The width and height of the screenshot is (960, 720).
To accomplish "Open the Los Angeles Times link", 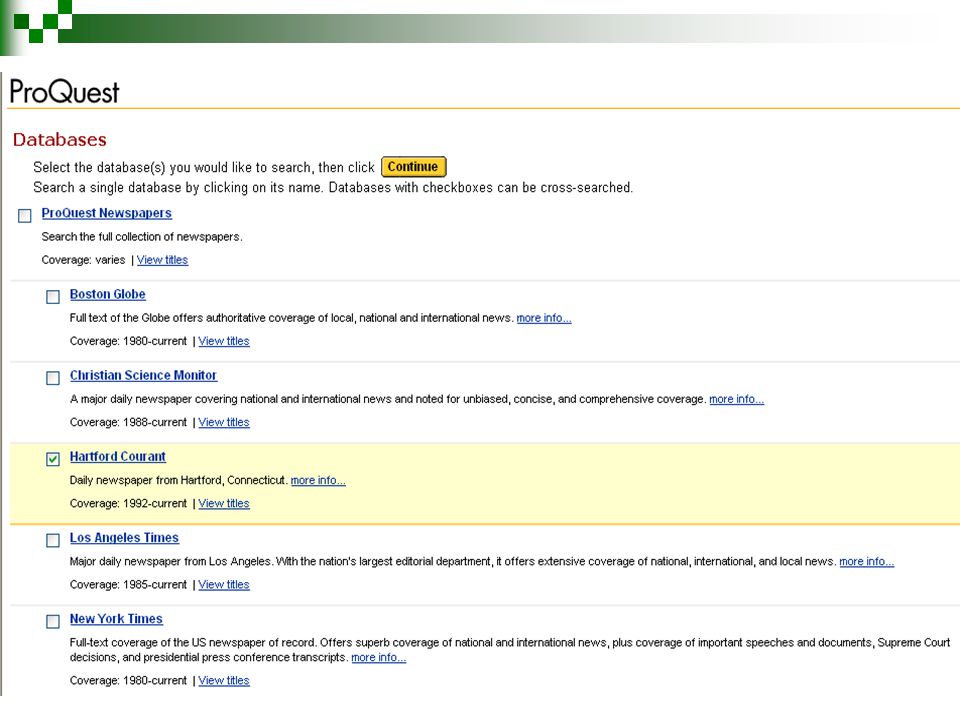I will pyautogui.click(x=124, y=538).
